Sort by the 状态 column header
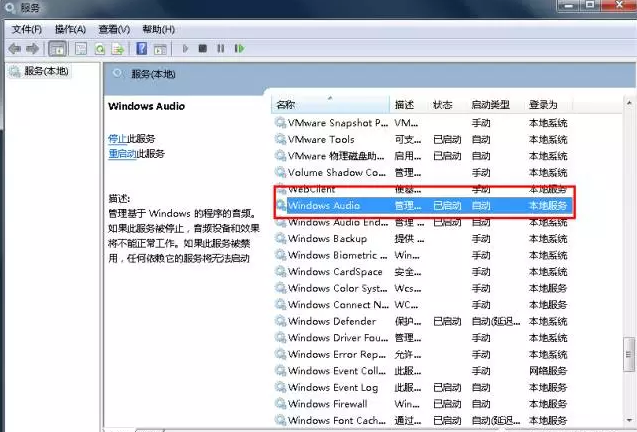The width and height of the screenshot is (637, 432). pos(447,104)
